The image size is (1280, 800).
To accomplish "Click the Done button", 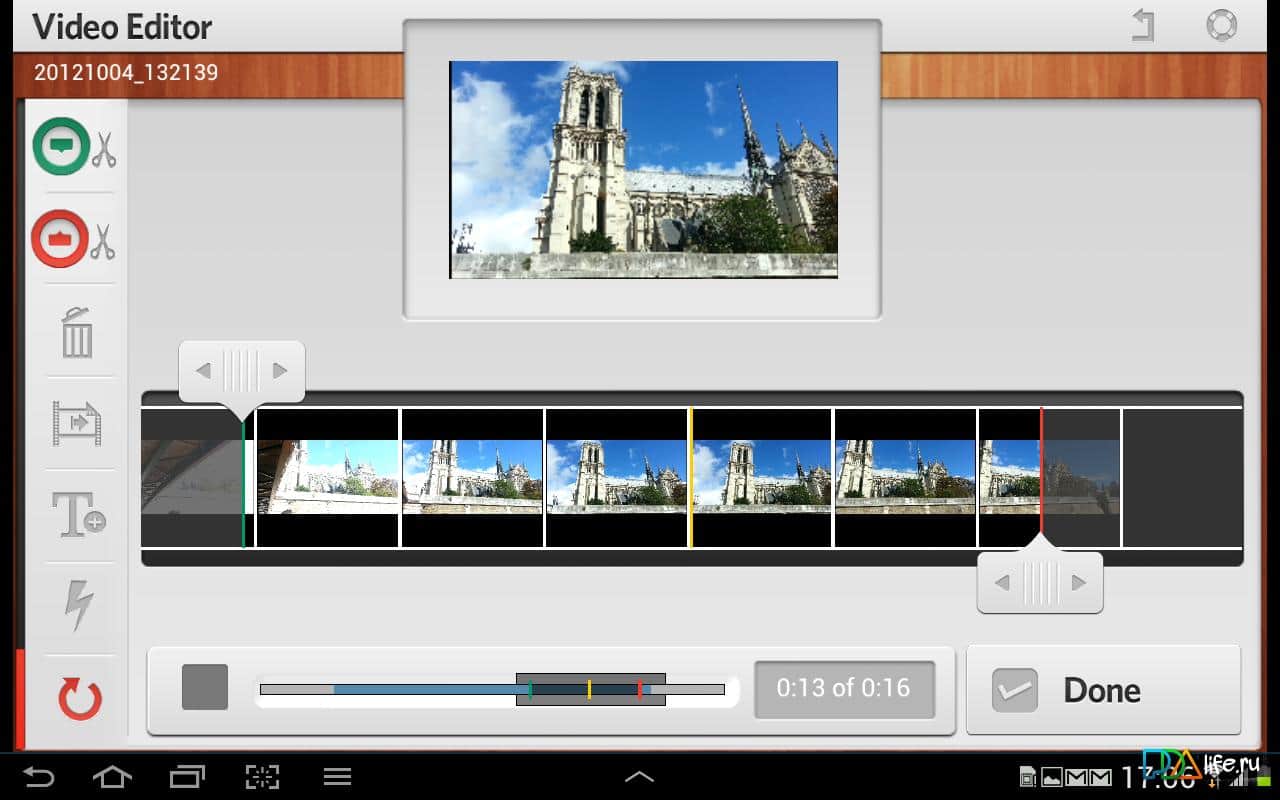I will (x=1103, y=690).
